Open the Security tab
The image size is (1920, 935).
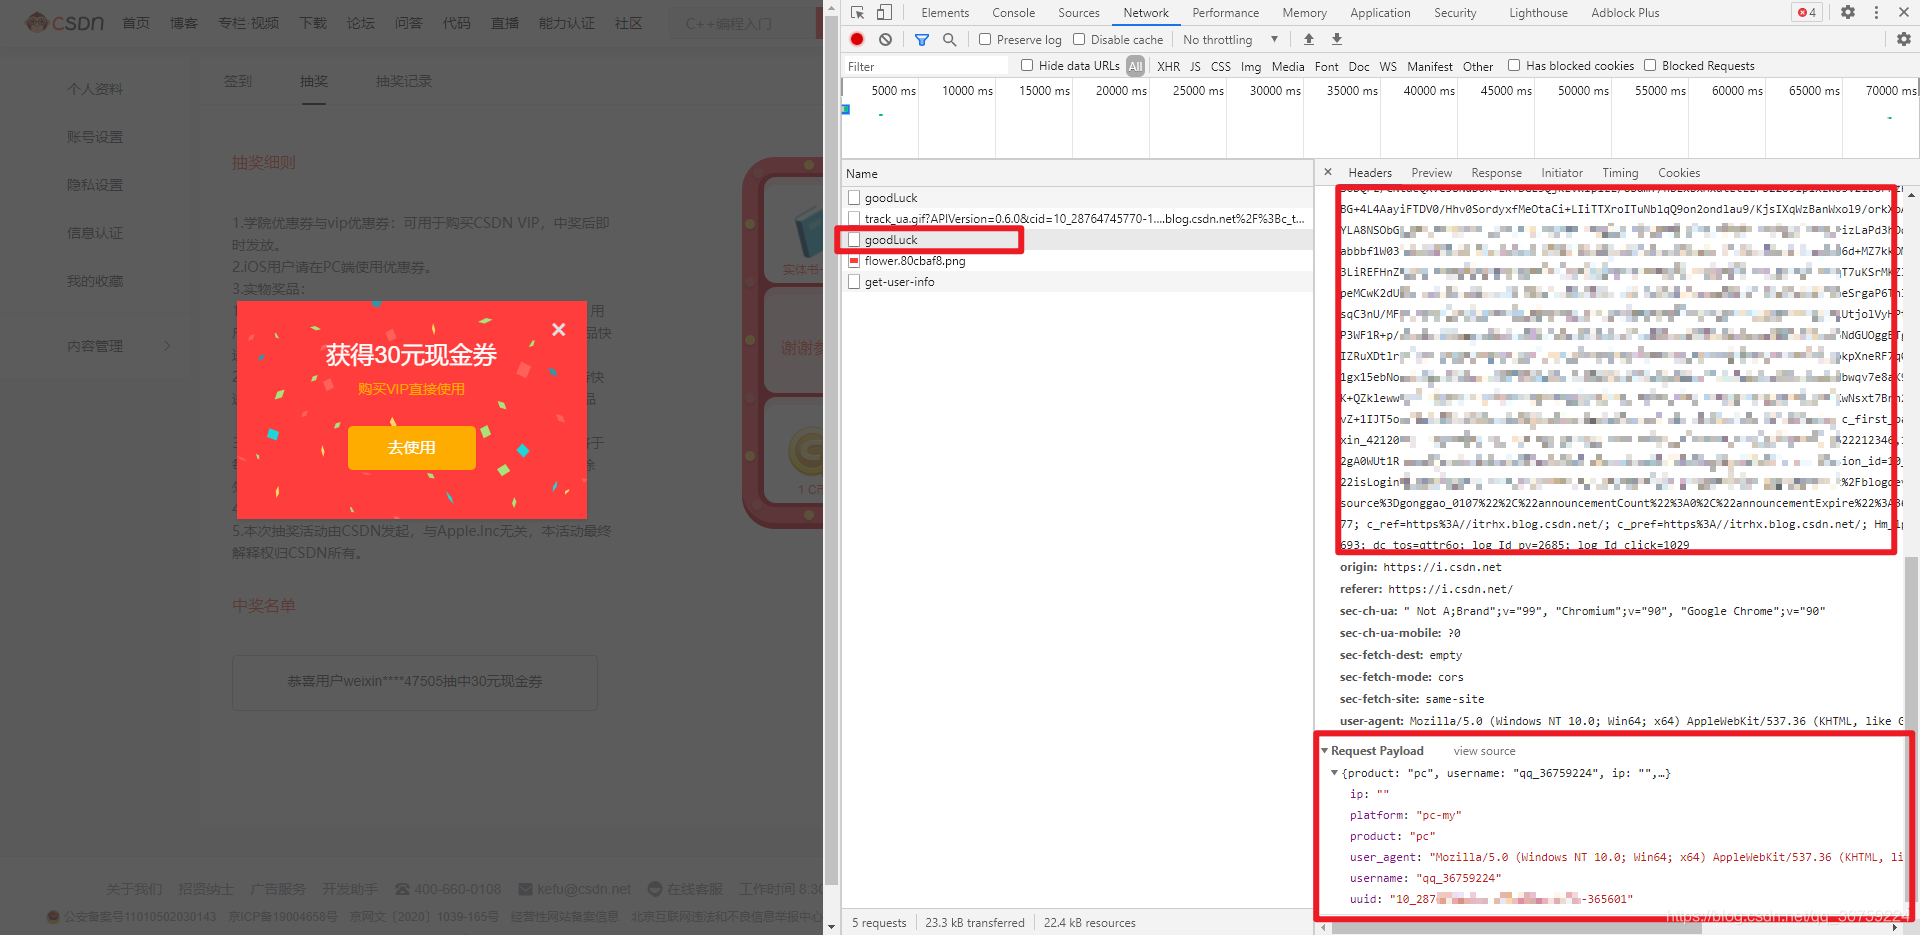point(1455,13)
